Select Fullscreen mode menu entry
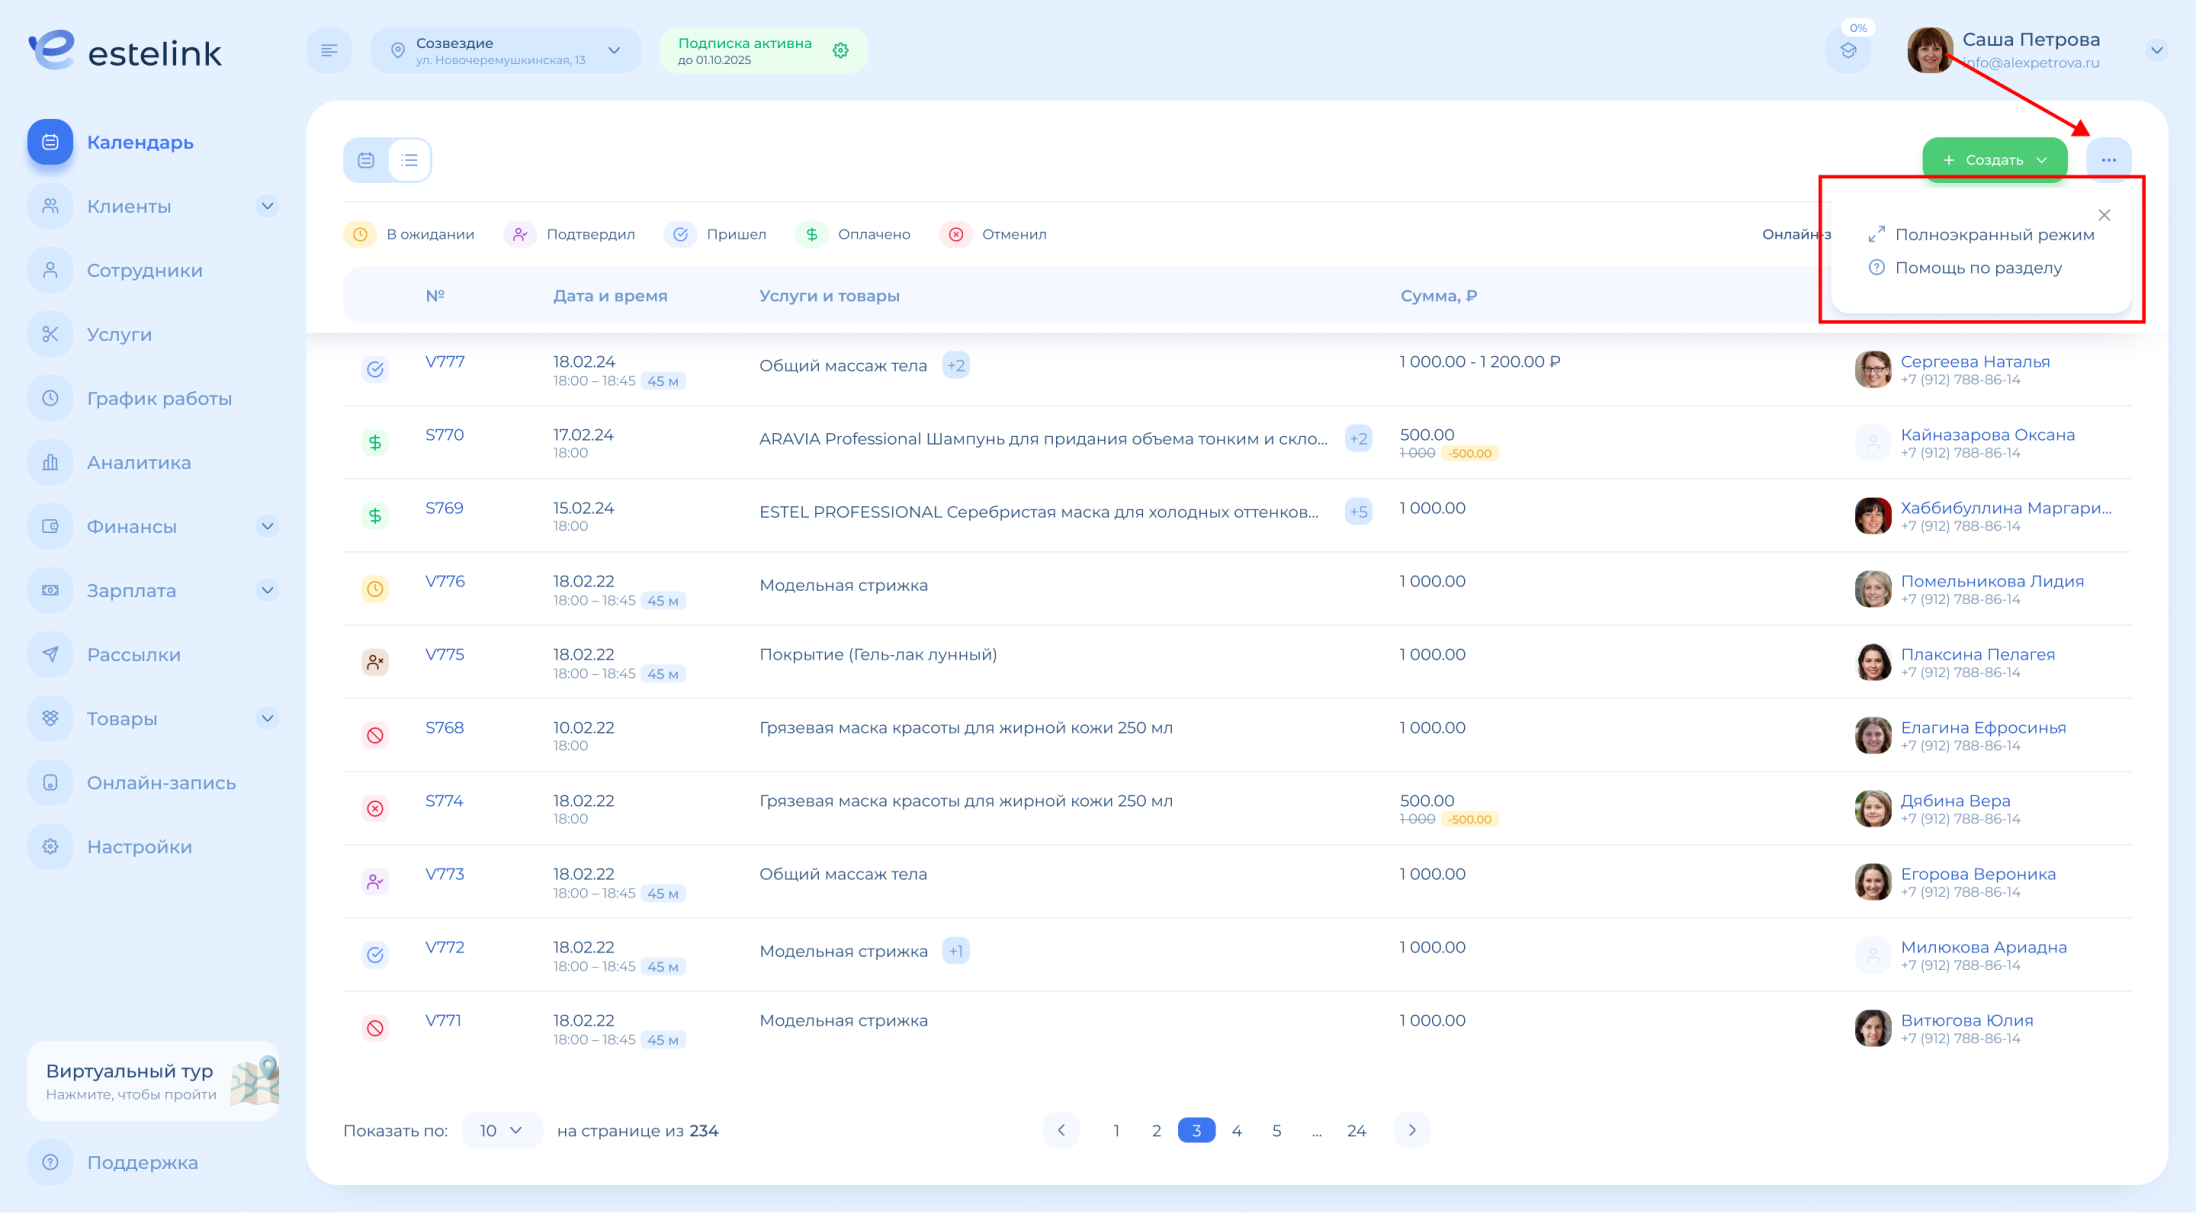The height and width of the screenshot is (1217, 2196). [x=1994, y=234]
